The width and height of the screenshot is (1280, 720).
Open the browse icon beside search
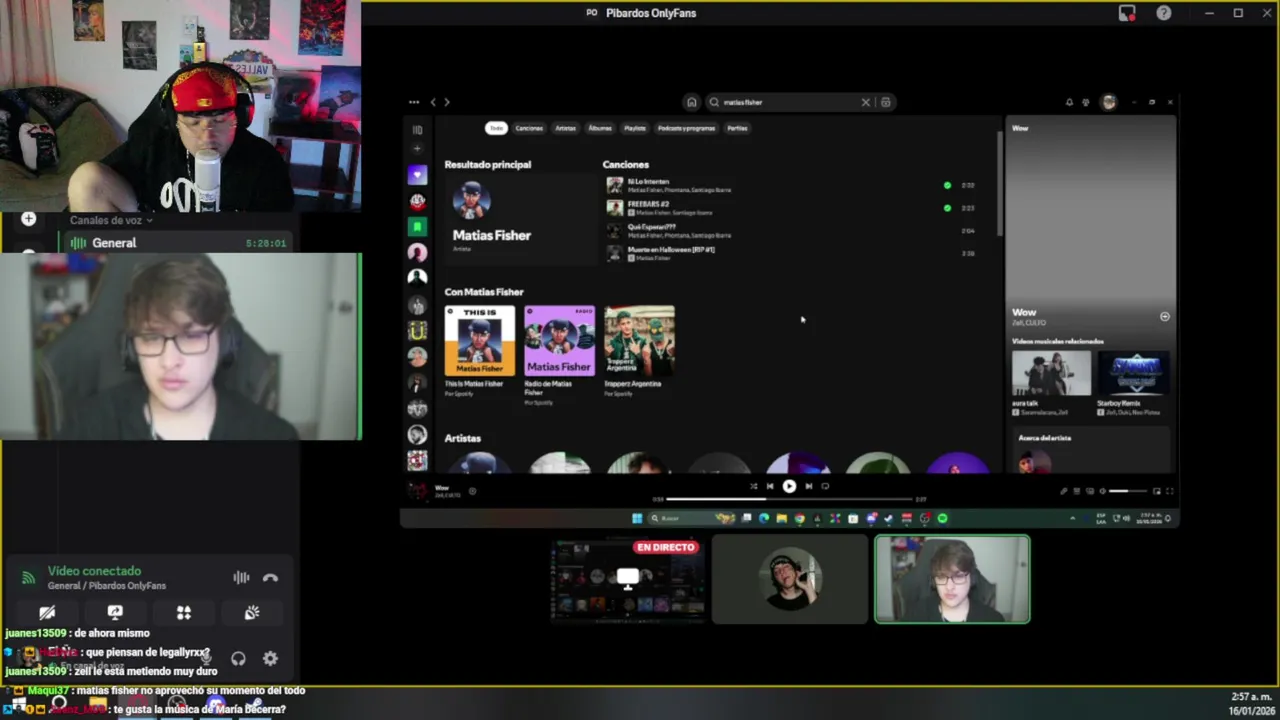click(885, 102)
